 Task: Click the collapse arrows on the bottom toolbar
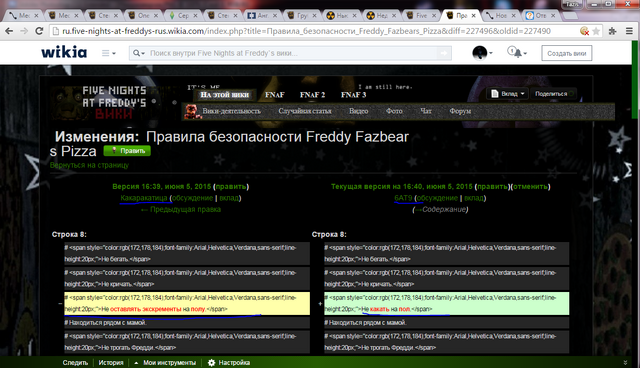(x=625, y=362)
